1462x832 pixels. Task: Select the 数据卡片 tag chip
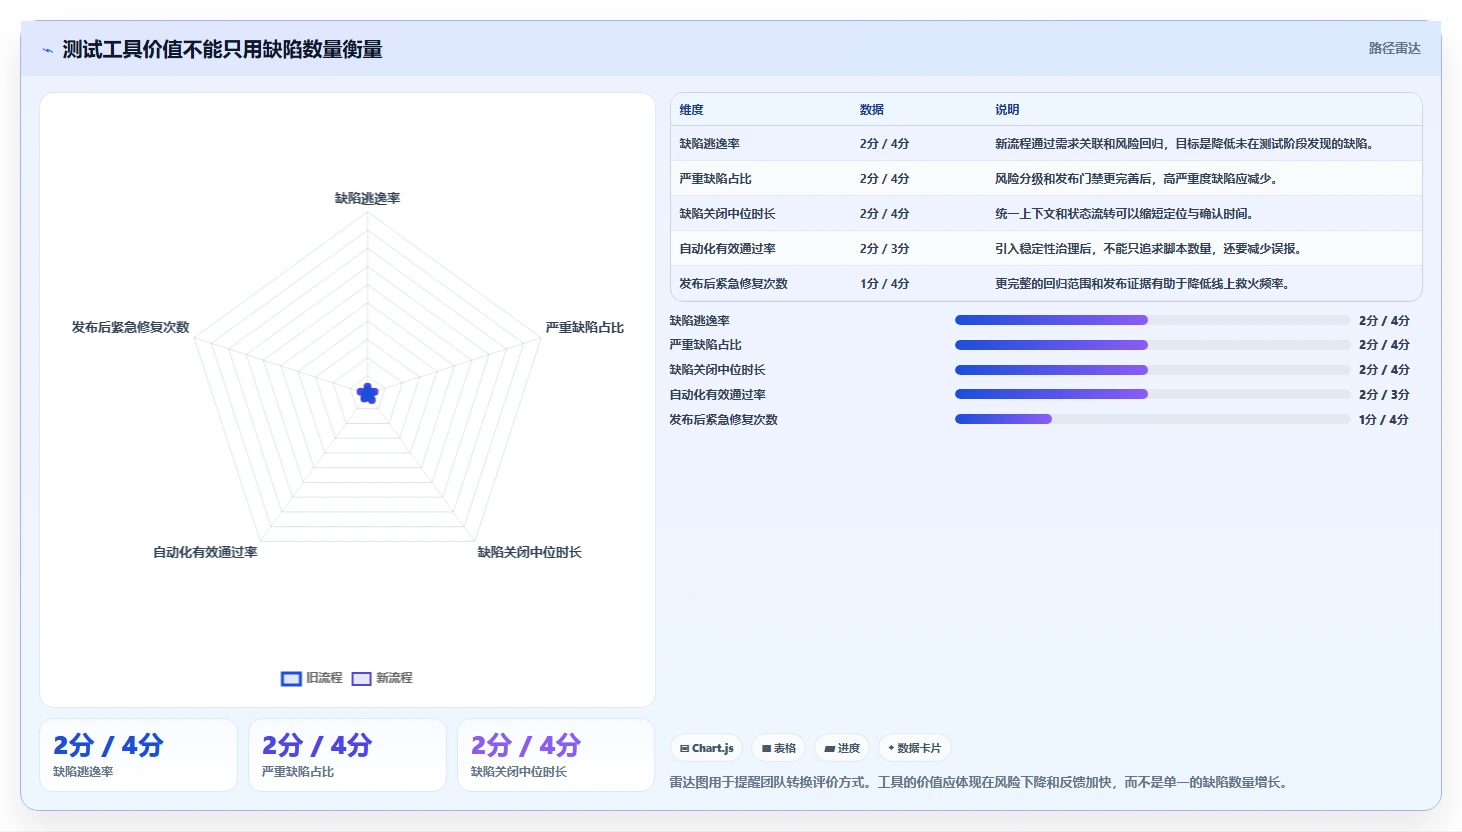tap(914, 748)
